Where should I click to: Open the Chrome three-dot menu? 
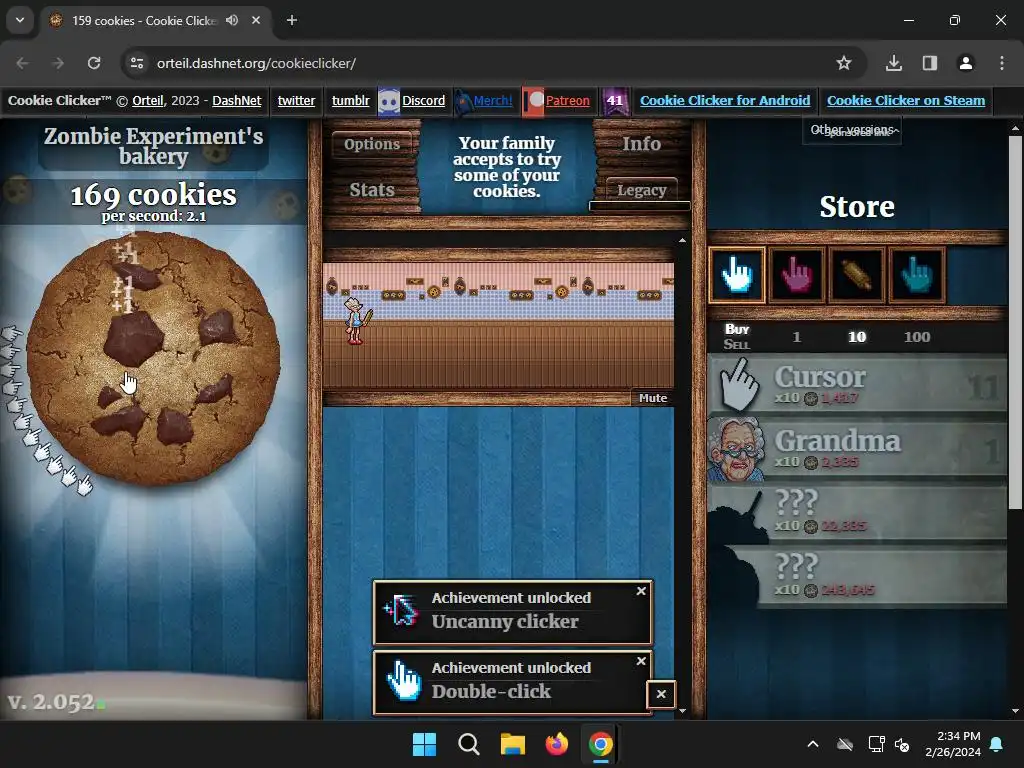tap(1001, 63)
